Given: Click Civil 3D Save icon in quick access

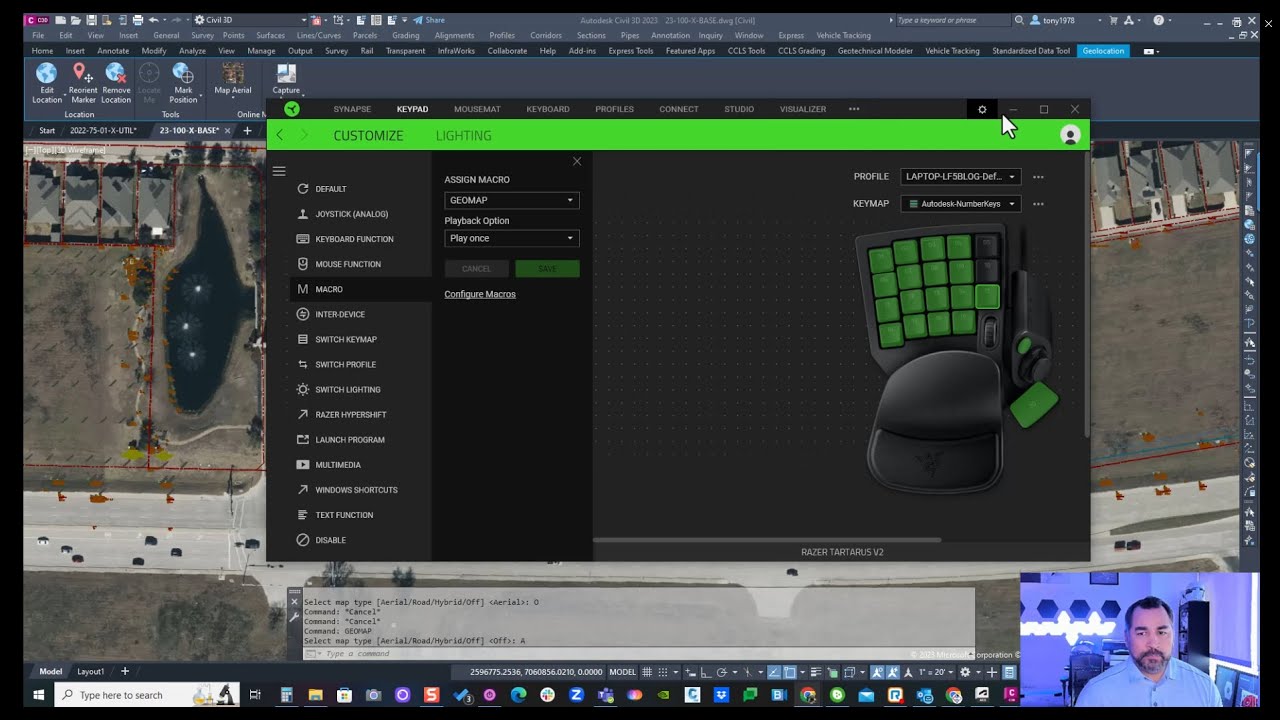Looking at the screenshot, I should (92, 20).
